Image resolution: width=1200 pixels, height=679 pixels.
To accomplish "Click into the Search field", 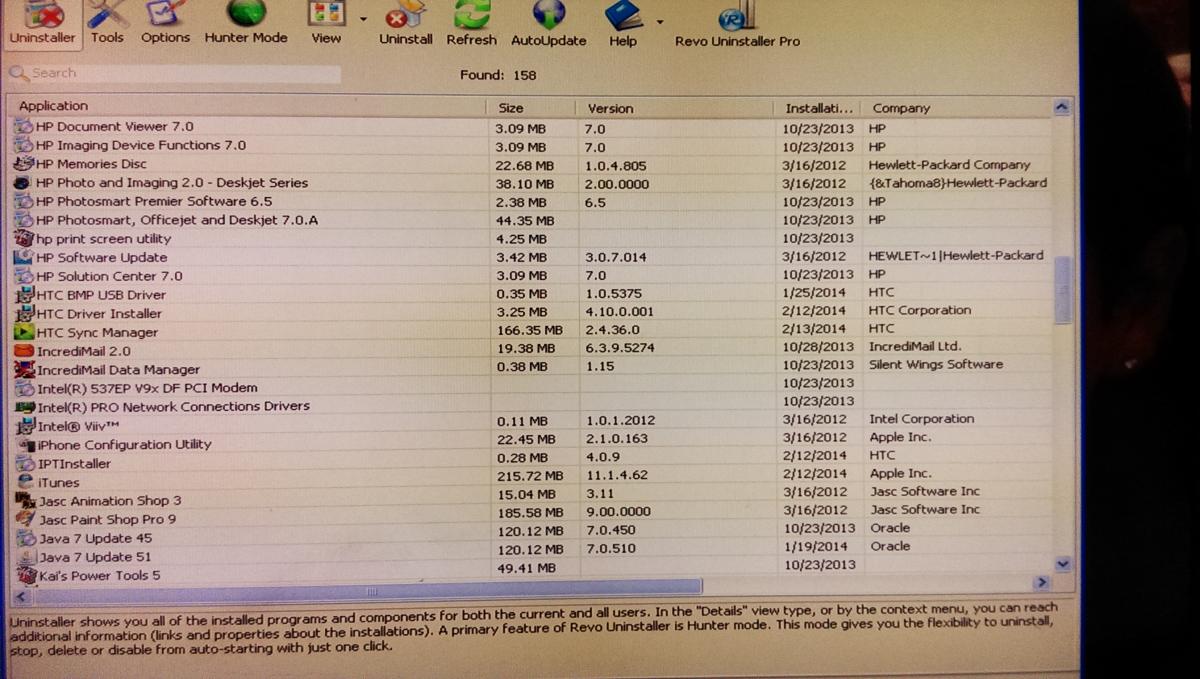I will point(175,73).
